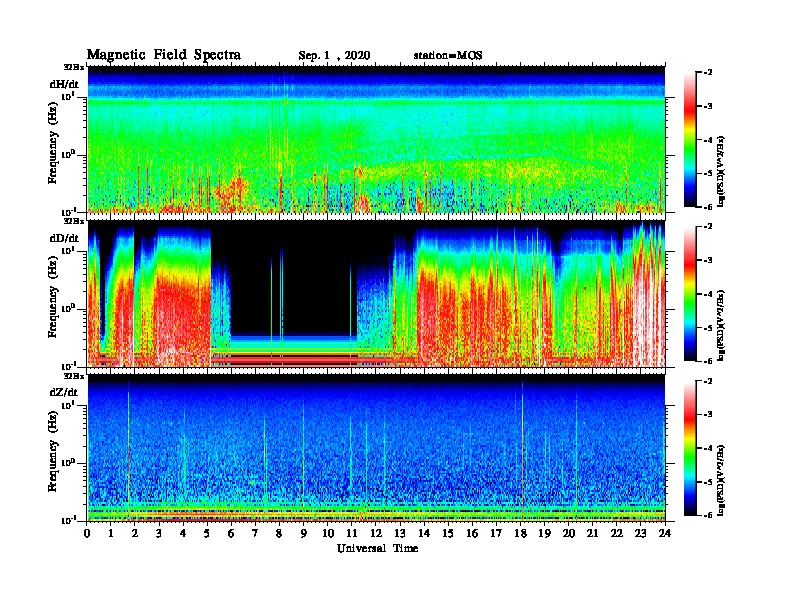Click hour "23" on the Universal Time axis
Viewport: 792px width, 612px height.
pyautogui.click(x=641, y=533)
